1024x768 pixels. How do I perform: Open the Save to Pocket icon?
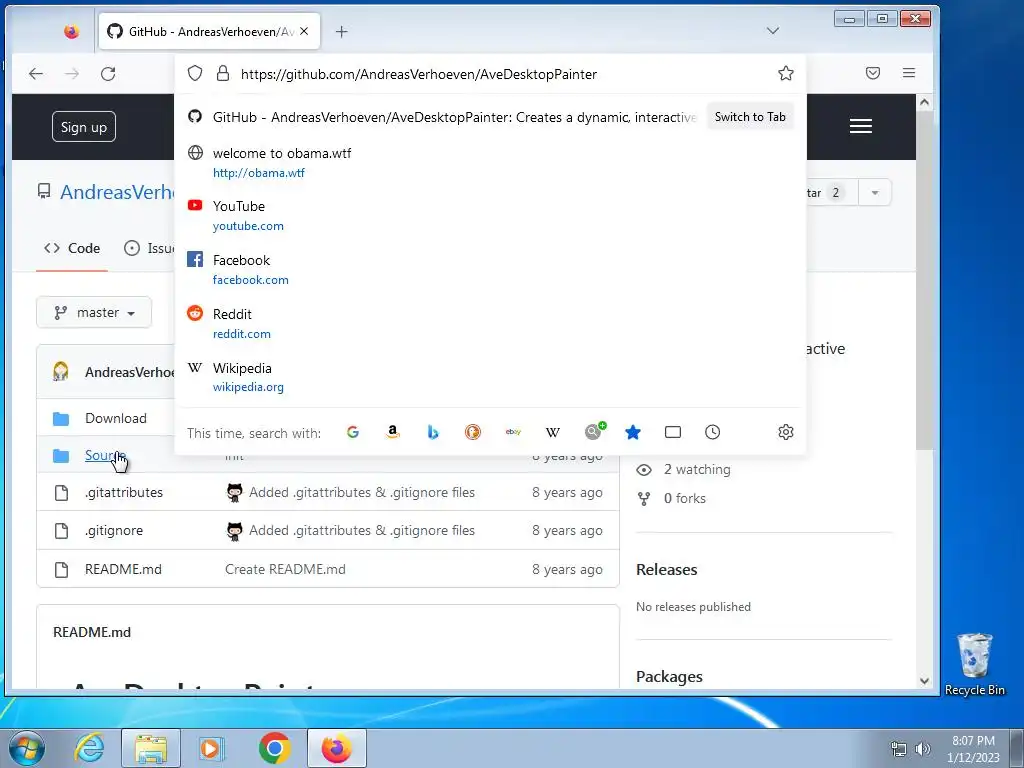872,73
